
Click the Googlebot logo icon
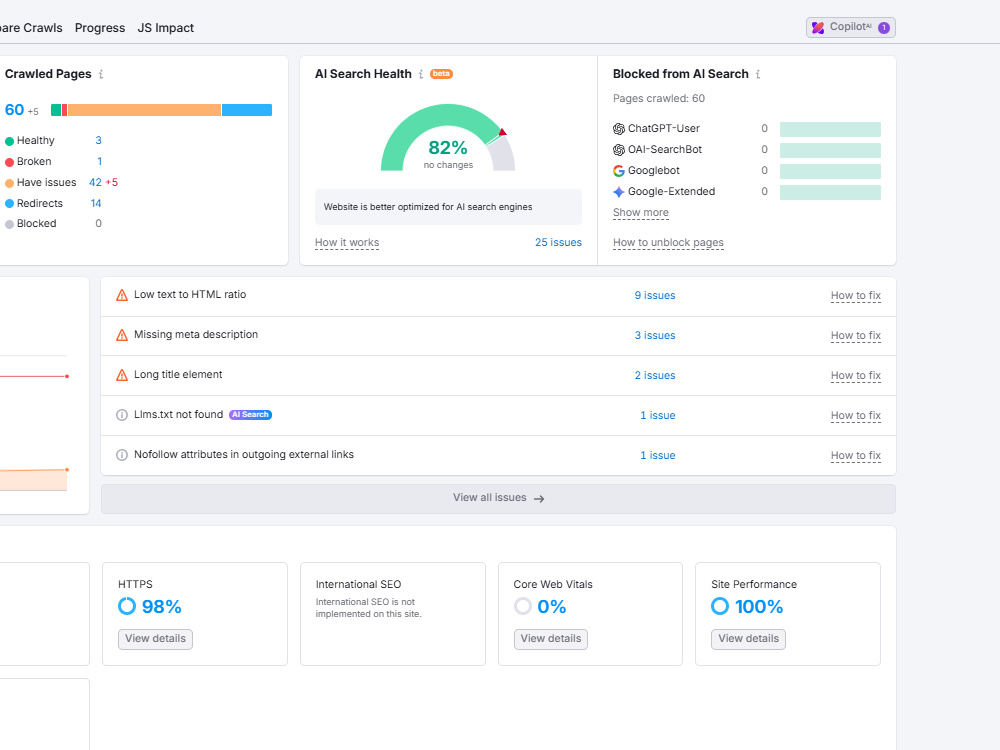pos(619,171)
